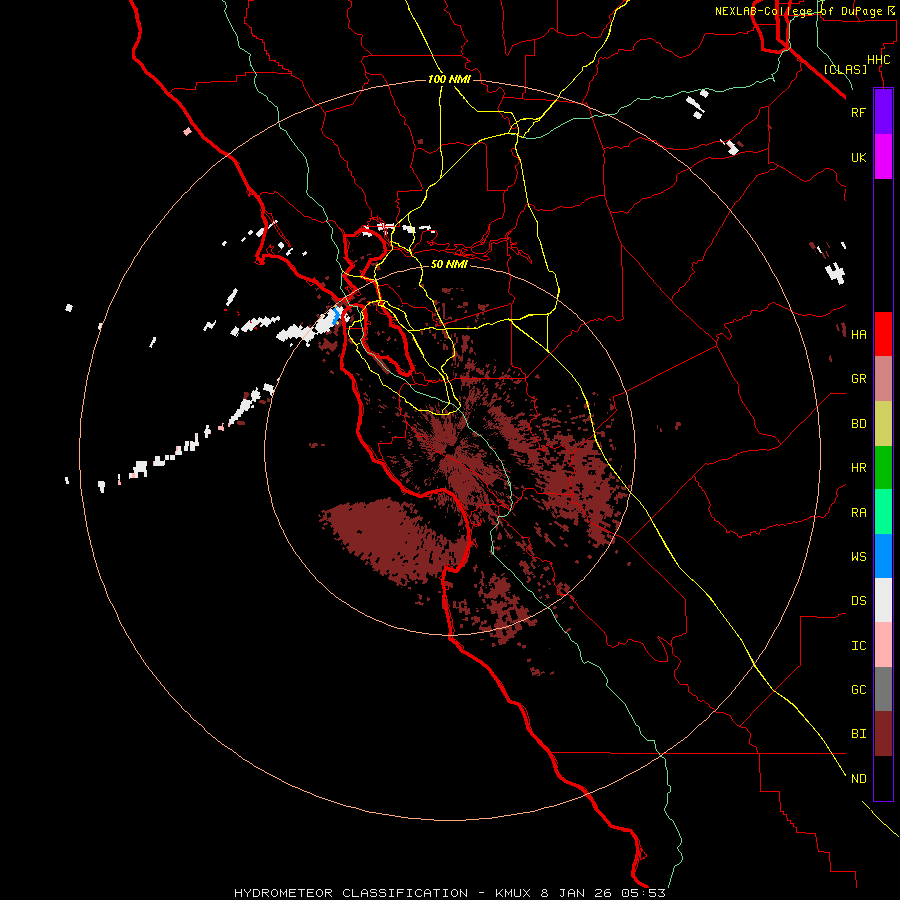The image size is (900, 900).
Task: Click the GC legend label
Action: (858, 689)
